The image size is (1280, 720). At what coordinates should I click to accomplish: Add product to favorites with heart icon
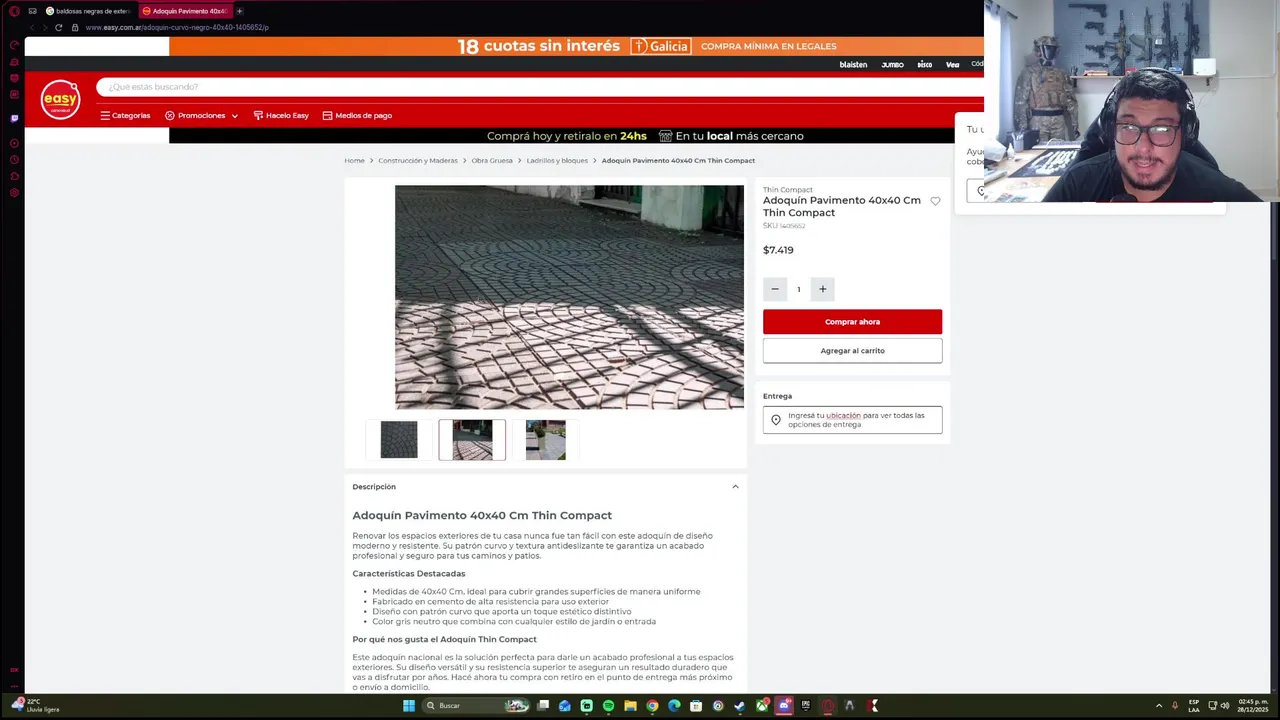pyautogui.click(x=935, y=201)
